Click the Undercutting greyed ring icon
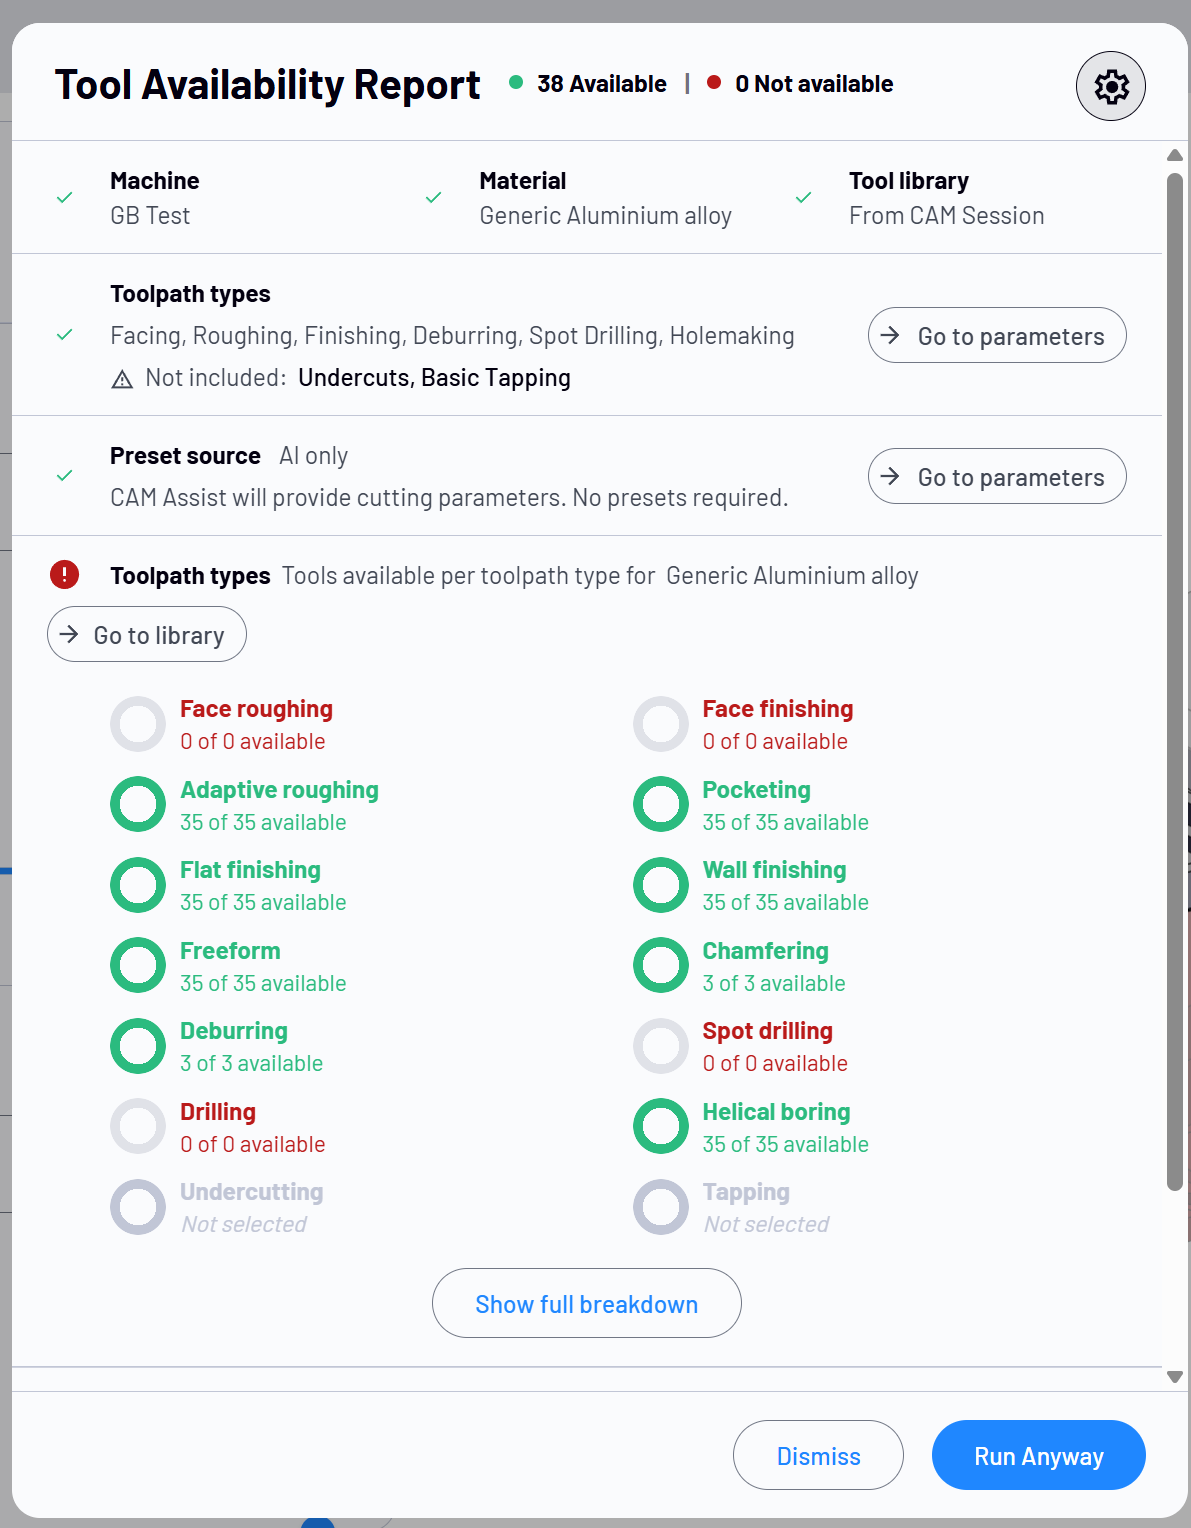The image size is (1191, 1528). click(x=138, y=1207)
